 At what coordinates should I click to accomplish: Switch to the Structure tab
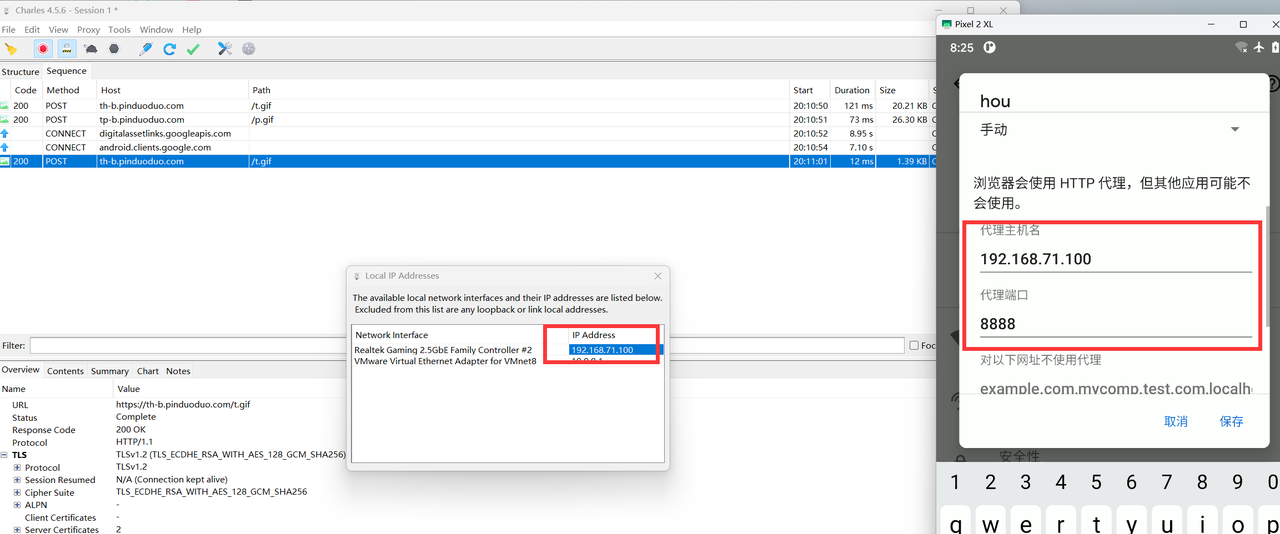click(20, 72)
